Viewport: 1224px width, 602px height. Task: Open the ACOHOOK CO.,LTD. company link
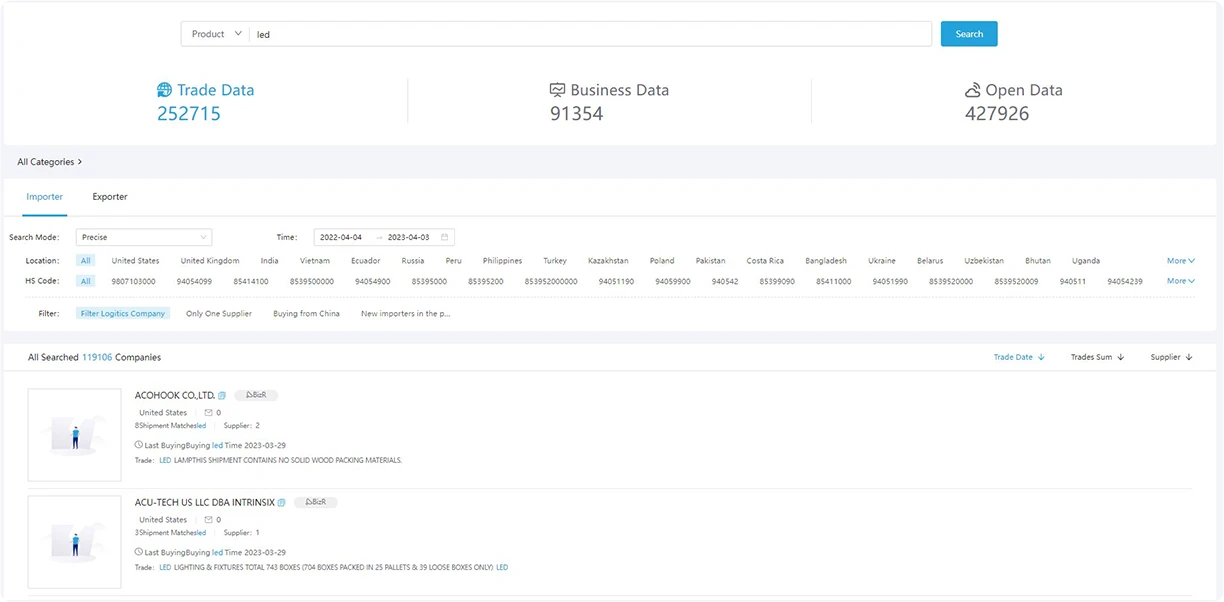point(175,395)
